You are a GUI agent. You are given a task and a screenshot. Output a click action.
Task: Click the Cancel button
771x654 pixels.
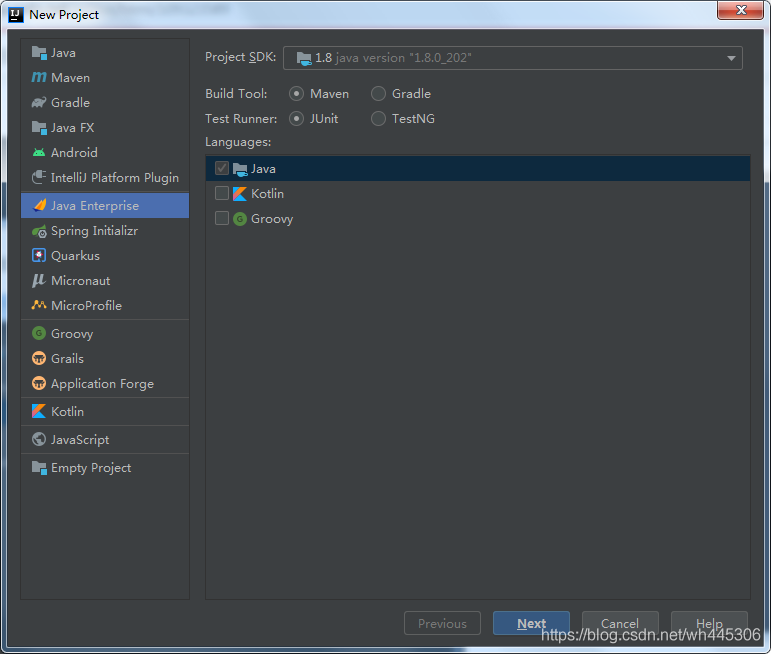(x=620, y=623)
